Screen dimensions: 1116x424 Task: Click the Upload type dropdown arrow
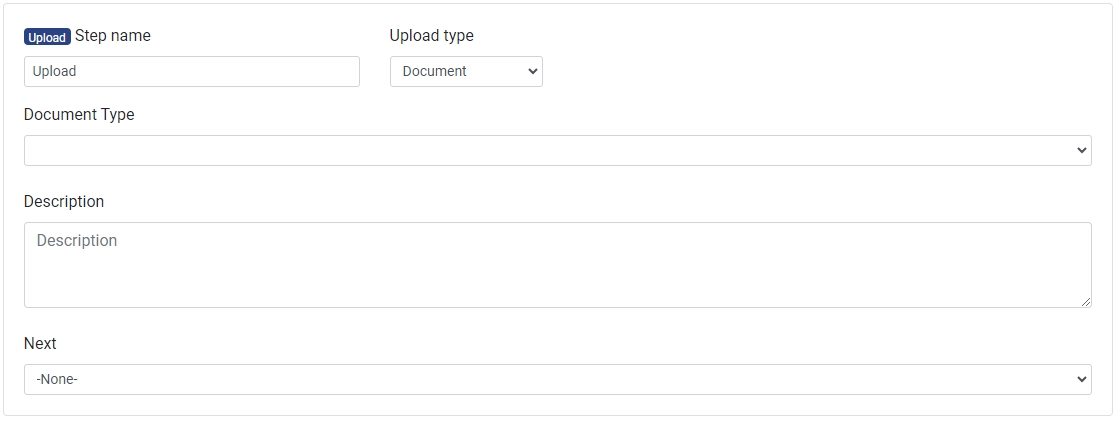tap(532, 72)
